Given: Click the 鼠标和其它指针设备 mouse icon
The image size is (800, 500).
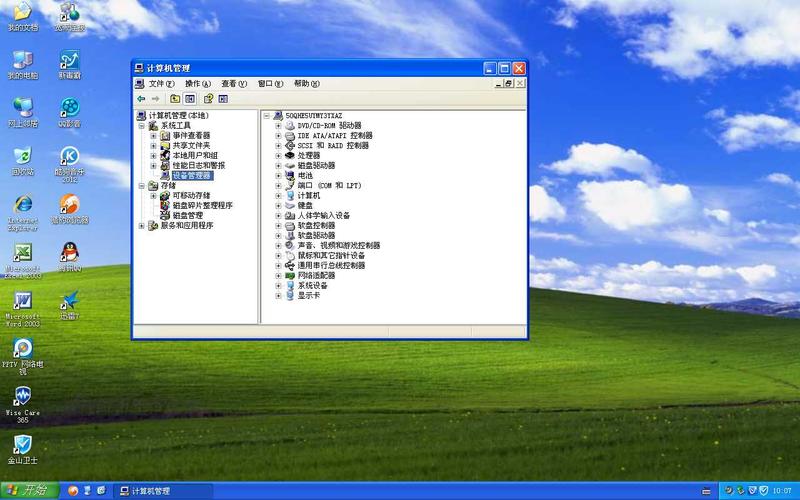Looking at the screenshot, I should click(290, 255).
